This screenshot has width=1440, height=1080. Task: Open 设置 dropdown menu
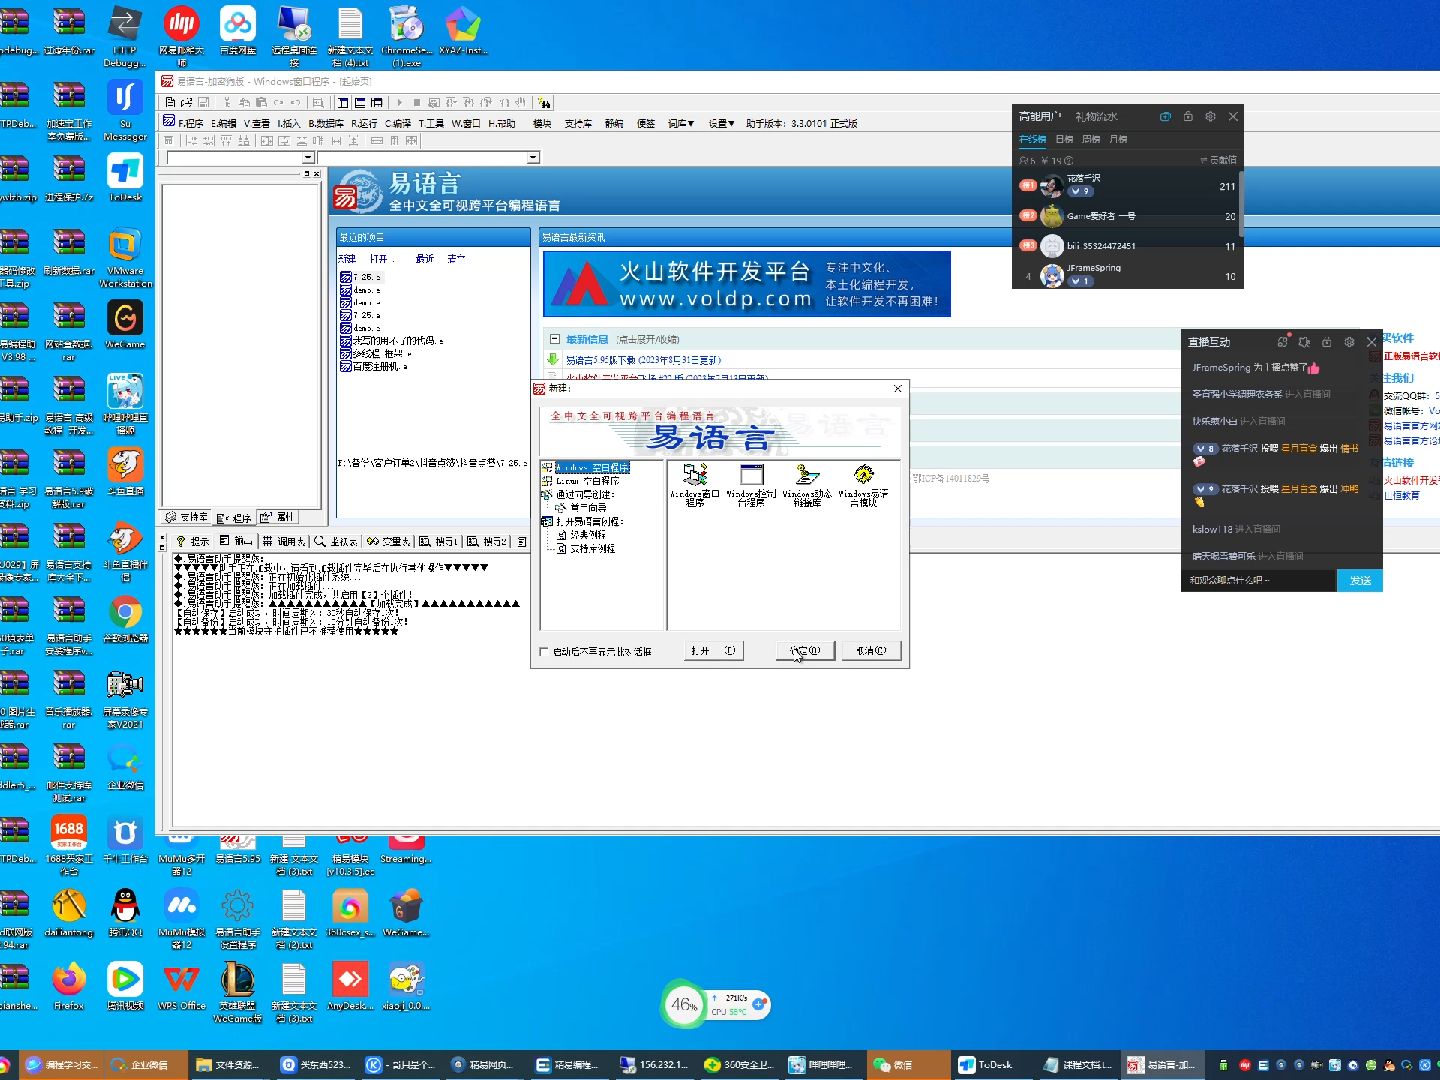[x=721, y=123]
